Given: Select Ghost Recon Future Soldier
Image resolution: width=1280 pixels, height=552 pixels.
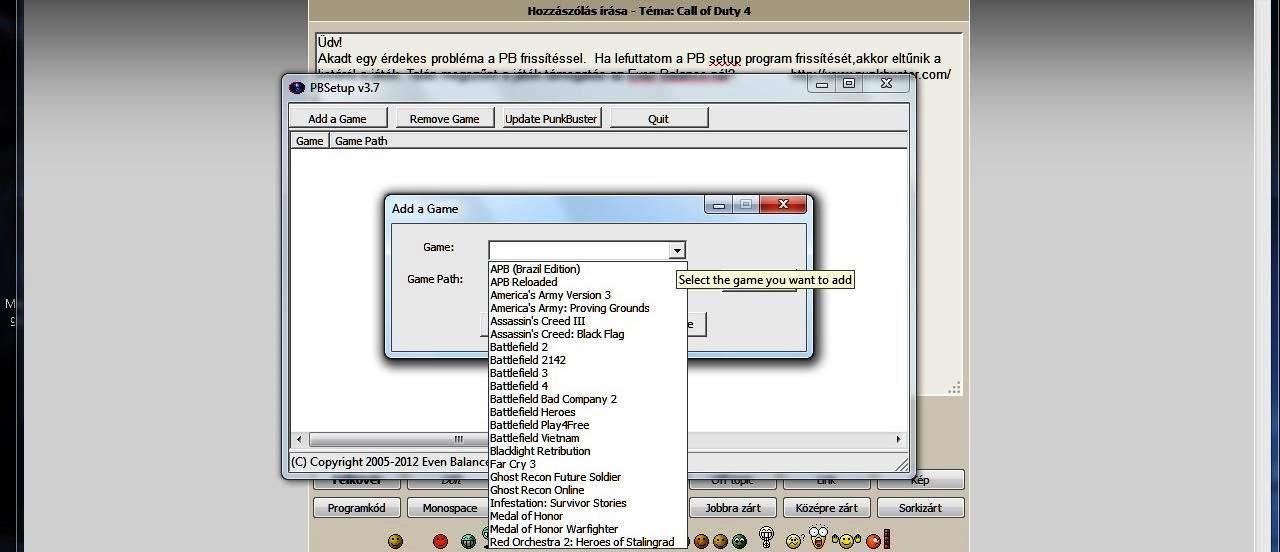Looking at the screenshot, I should pyautogui.click(x=587, y=477).
